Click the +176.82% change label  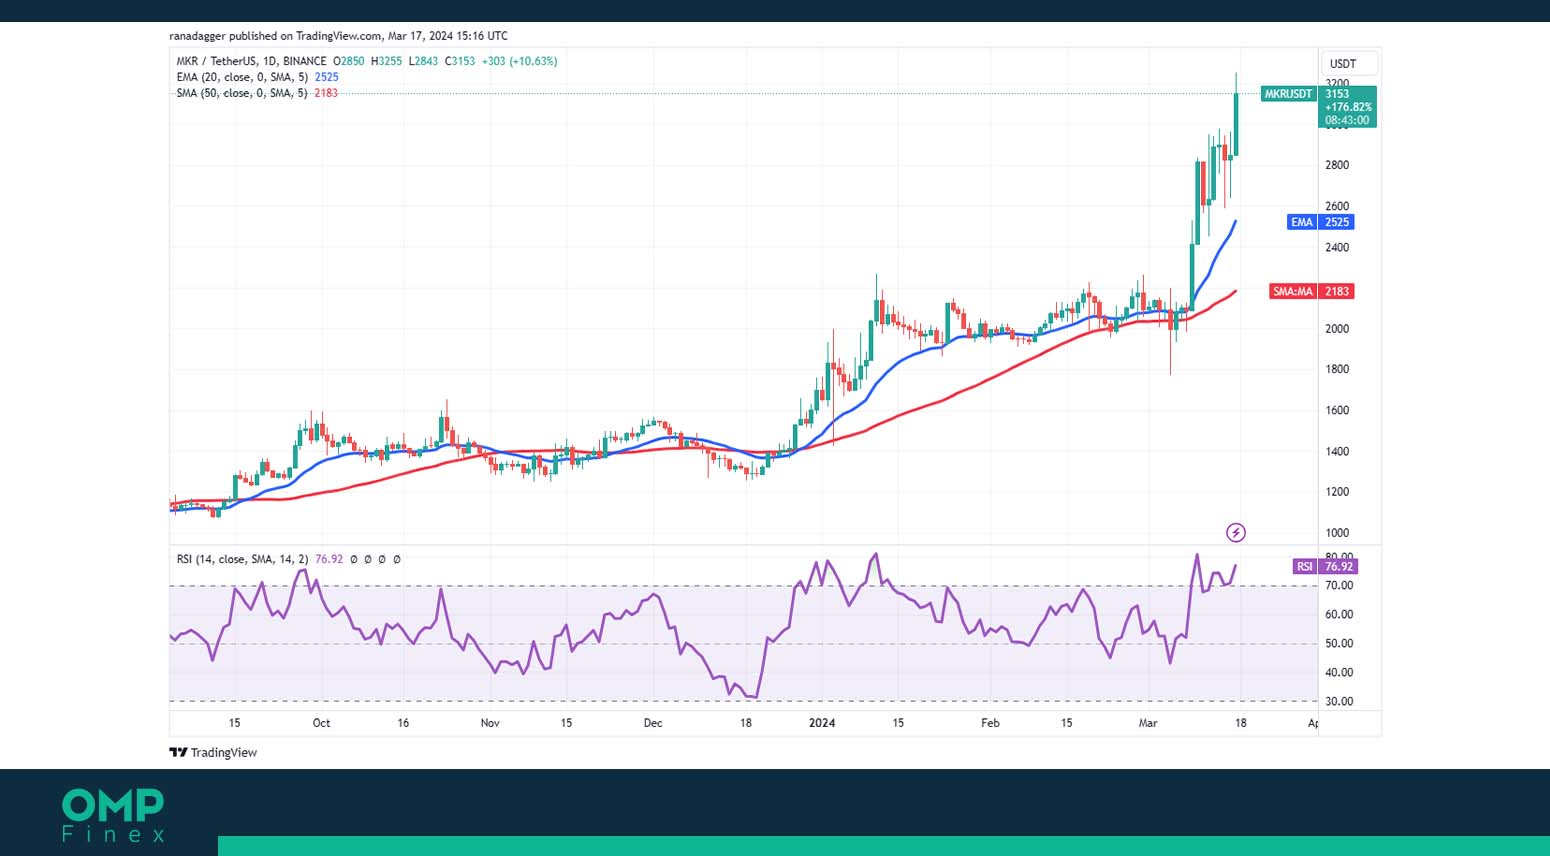(1348, 107)
